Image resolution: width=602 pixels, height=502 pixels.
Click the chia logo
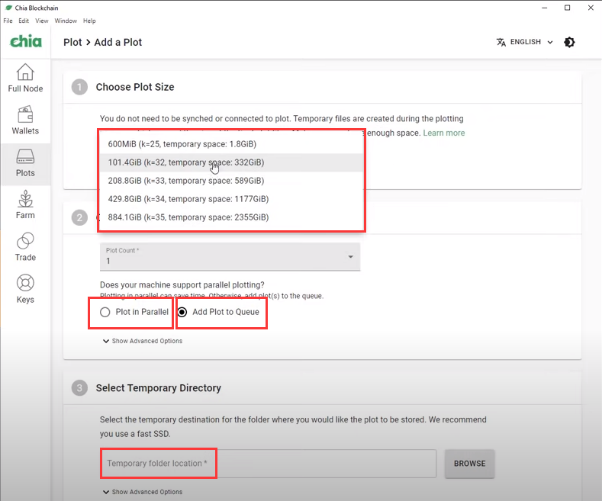[x=26, y=41]
